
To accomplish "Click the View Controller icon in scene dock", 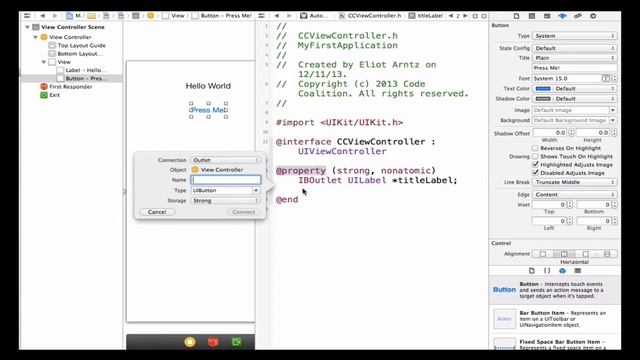I will pyautogui.click(x=190, y=342).
